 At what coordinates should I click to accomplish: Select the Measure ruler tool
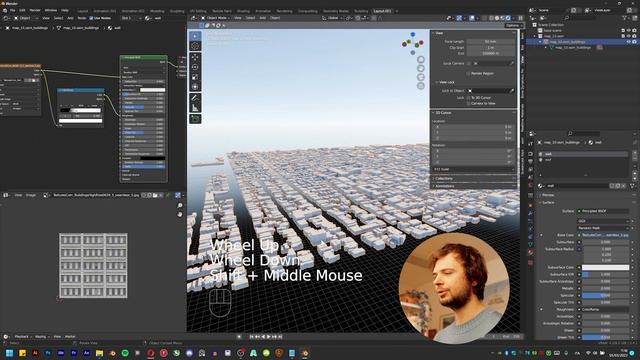coord(196,108)
